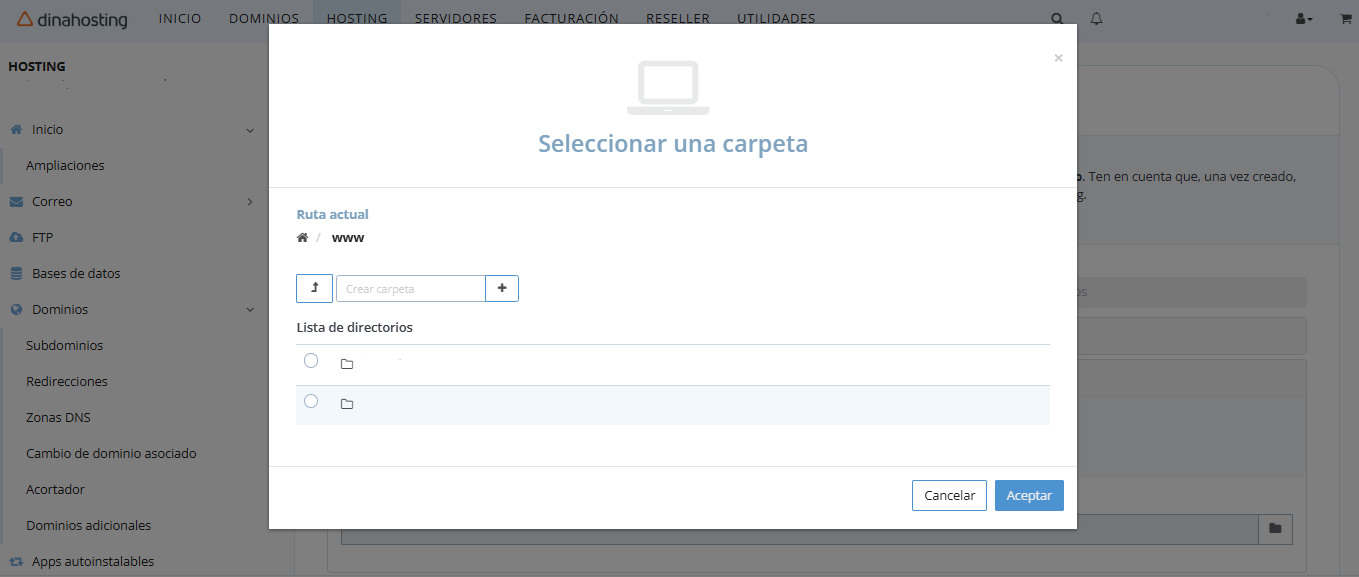Click the user account icon
1359x577 pixels.
[1301, 18]
